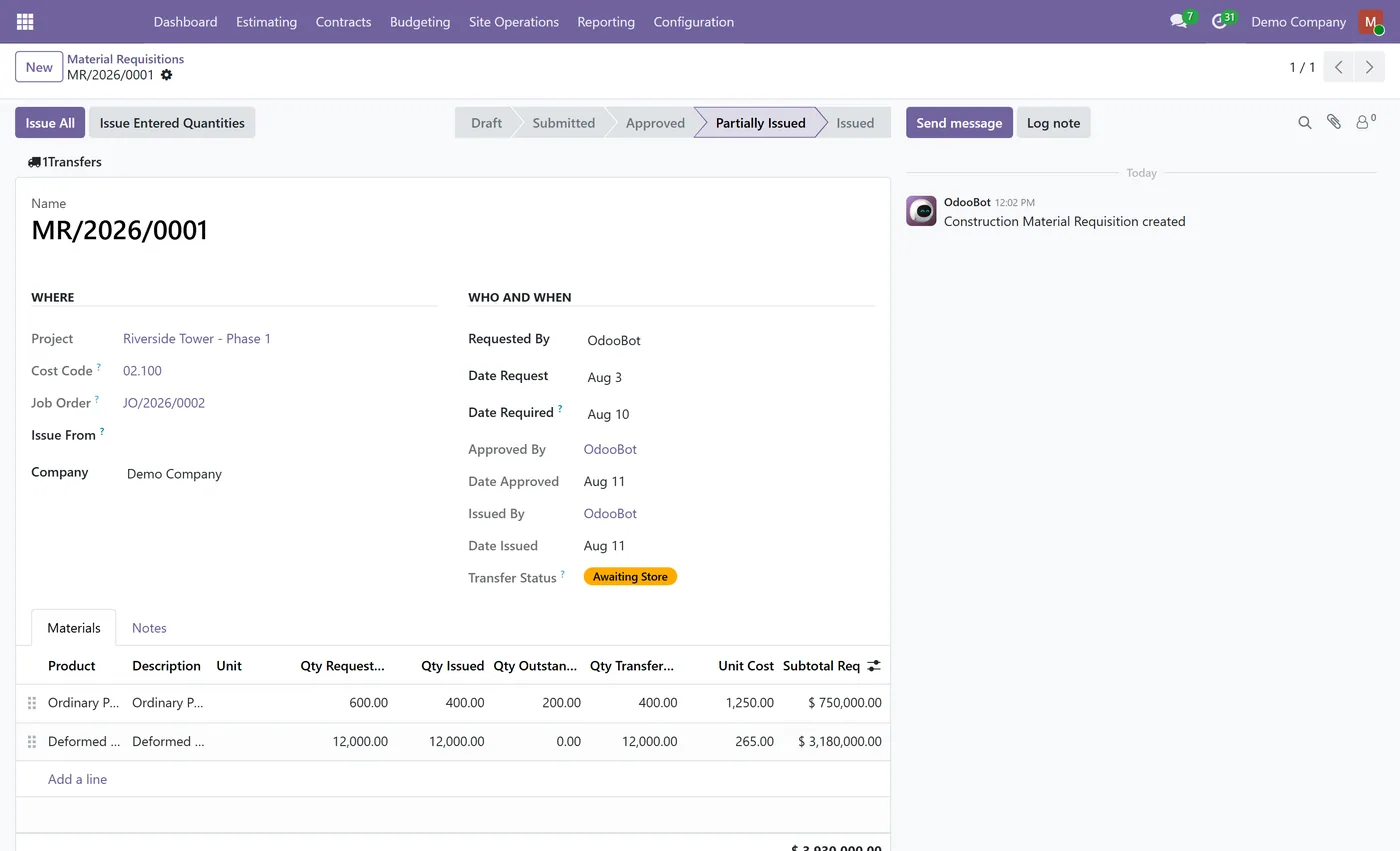Viewport: 1400px width, 851px height.
Task: Go to the previous record arrow
Action: pyautogui.click(x=1339, y=67)
